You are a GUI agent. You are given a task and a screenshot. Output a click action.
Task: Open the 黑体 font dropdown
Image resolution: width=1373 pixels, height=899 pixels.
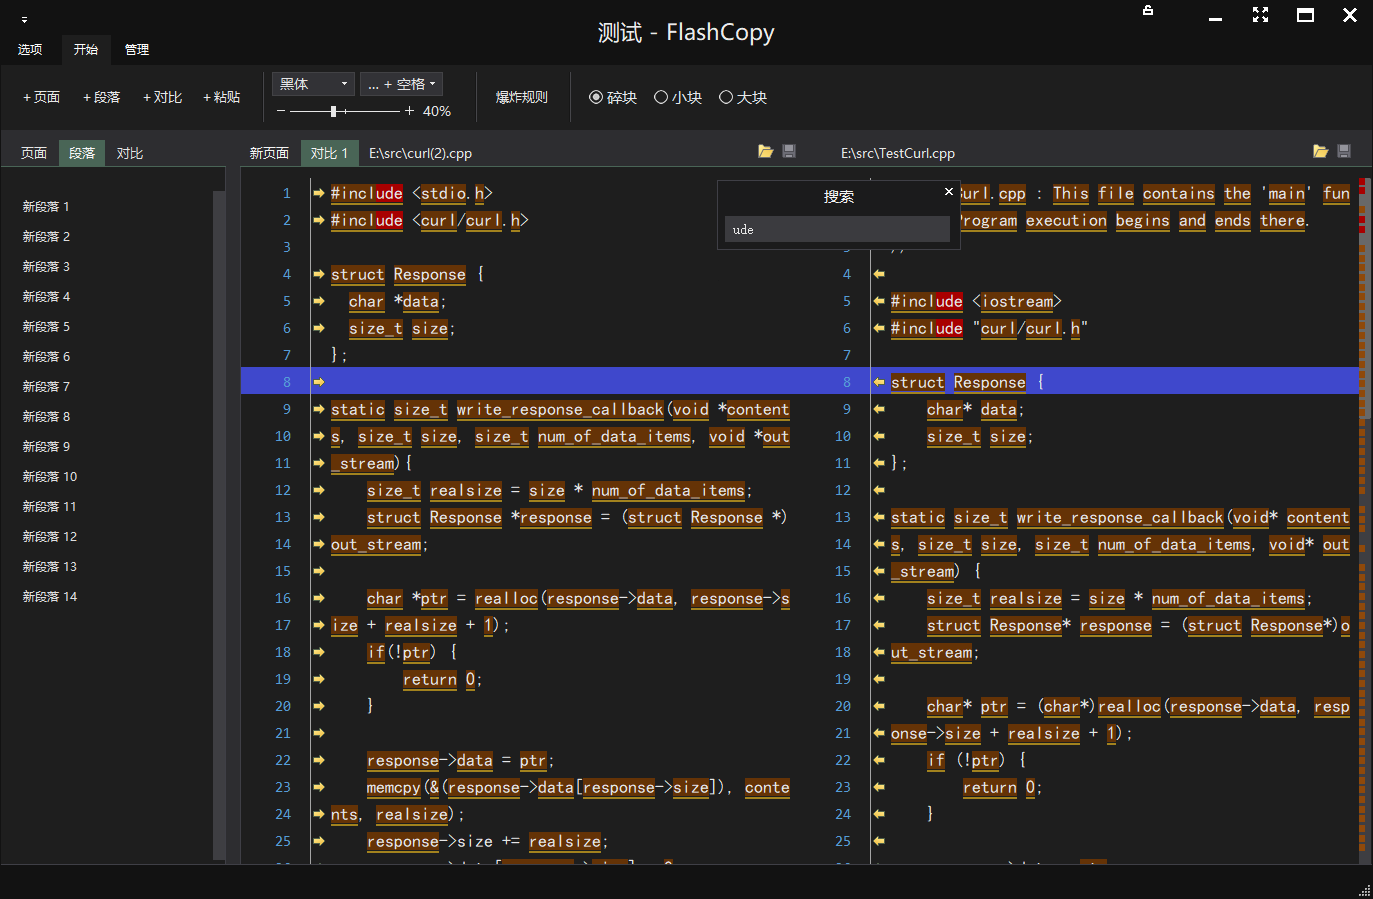314,84
